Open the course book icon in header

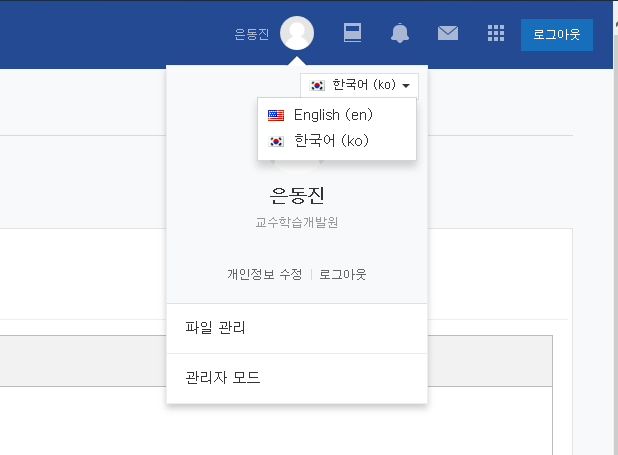point(352,33)
